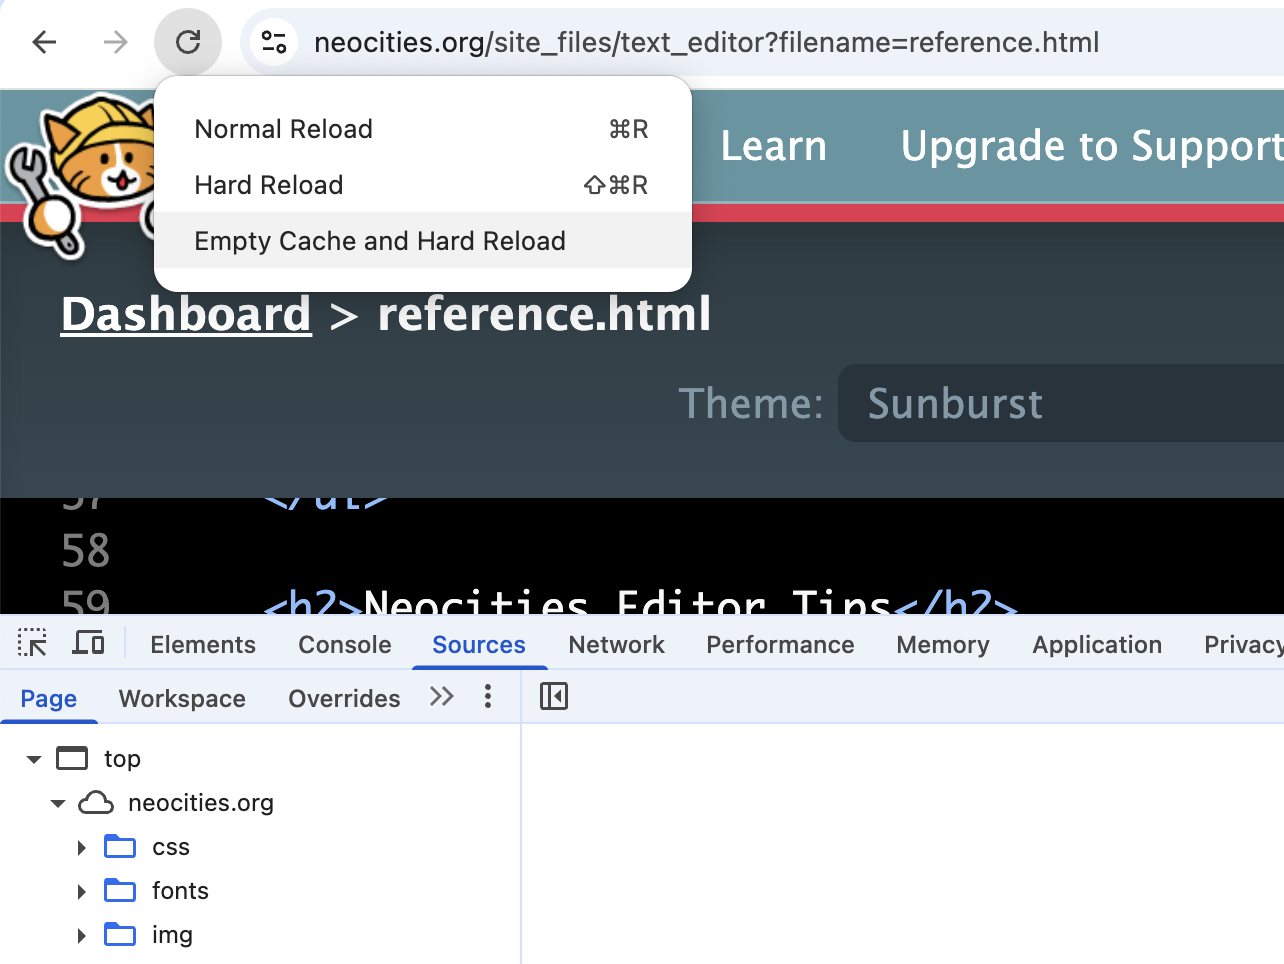This screenshot has width=1284, height=964.
Task: Choose Normal Reload from the menu
Action: (423, 129)
